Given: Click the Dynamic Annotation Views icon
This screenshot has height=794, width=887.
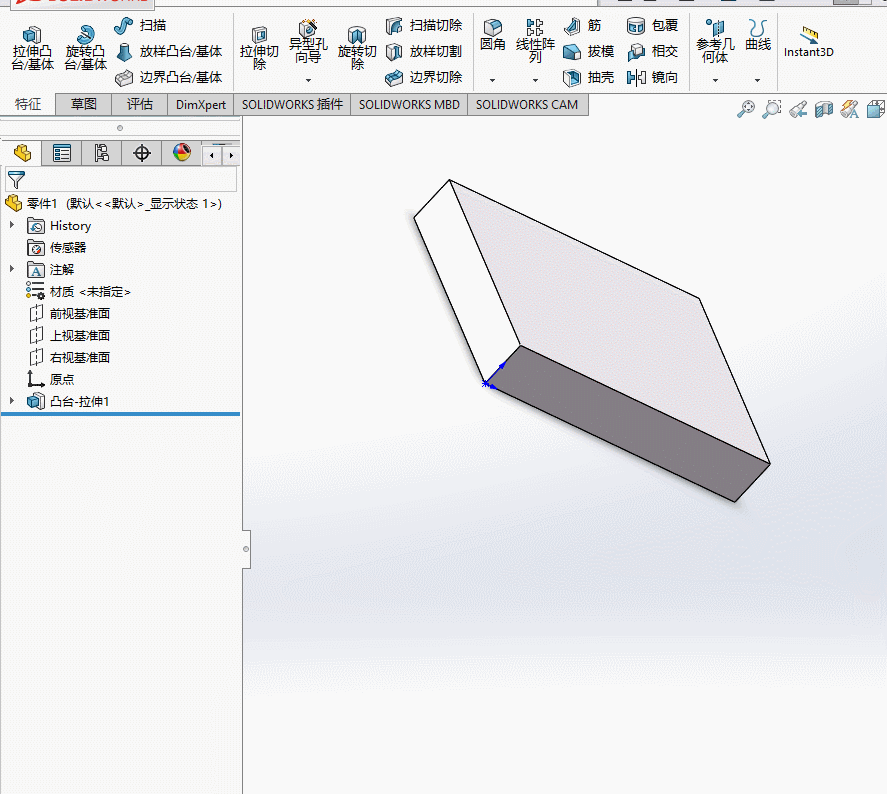Looking at the screenshot, I should point(850,109).
